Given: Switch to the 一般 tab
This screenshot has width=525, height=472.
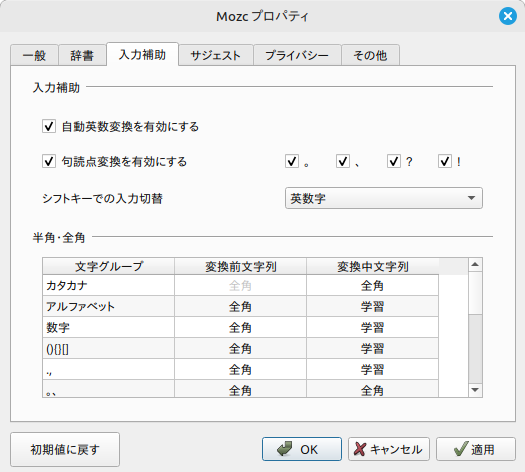Looking at the screenshot, I should (x=34, y=55).
